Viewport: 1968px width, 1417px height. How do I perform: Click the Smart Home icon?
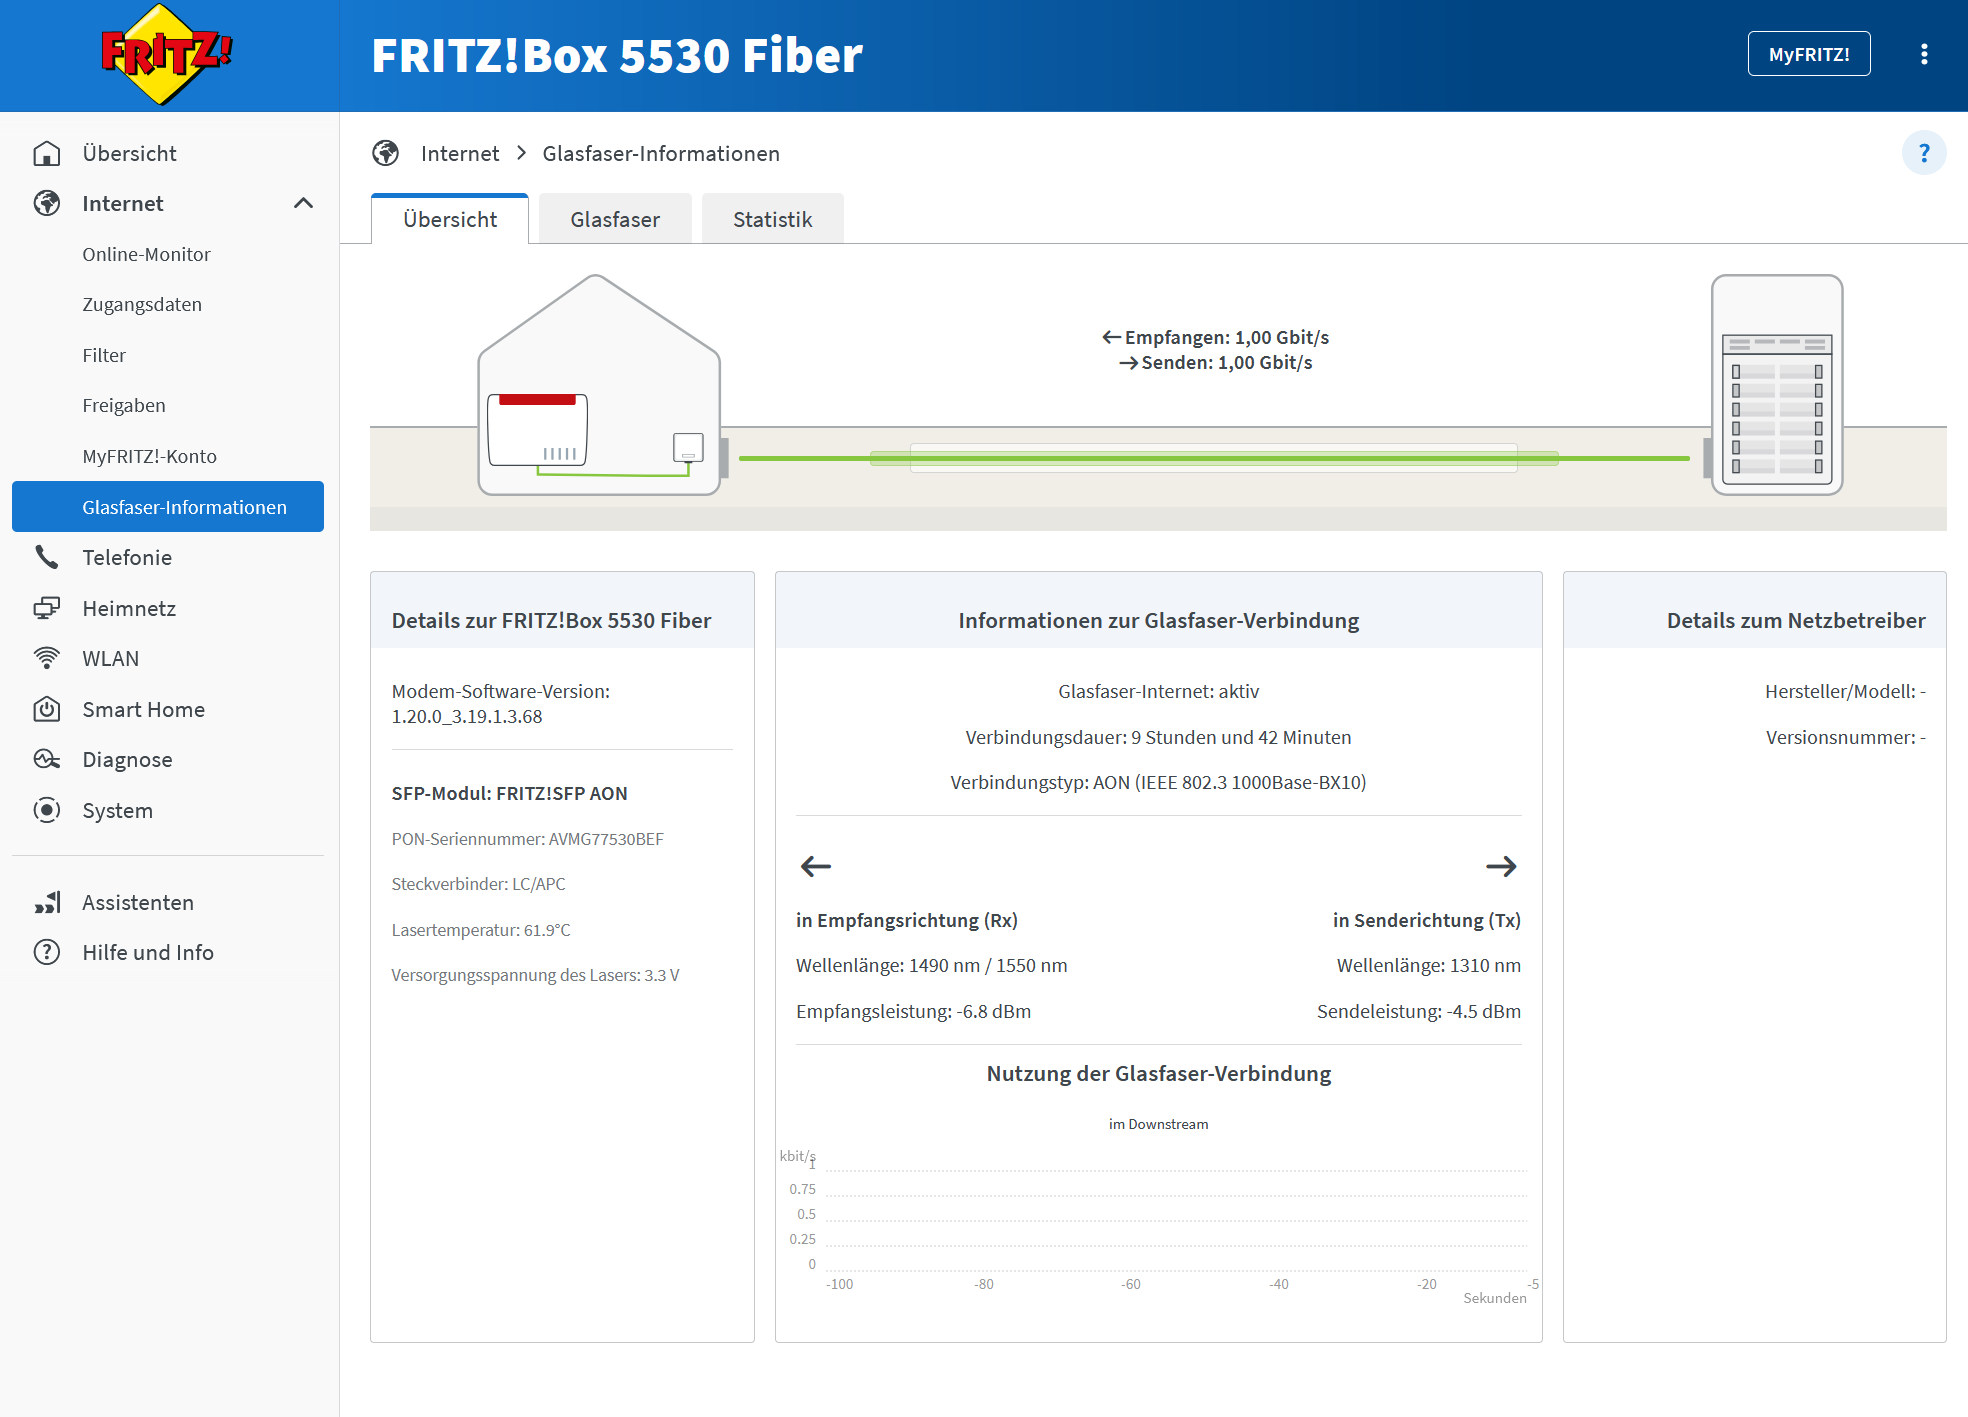47,709
